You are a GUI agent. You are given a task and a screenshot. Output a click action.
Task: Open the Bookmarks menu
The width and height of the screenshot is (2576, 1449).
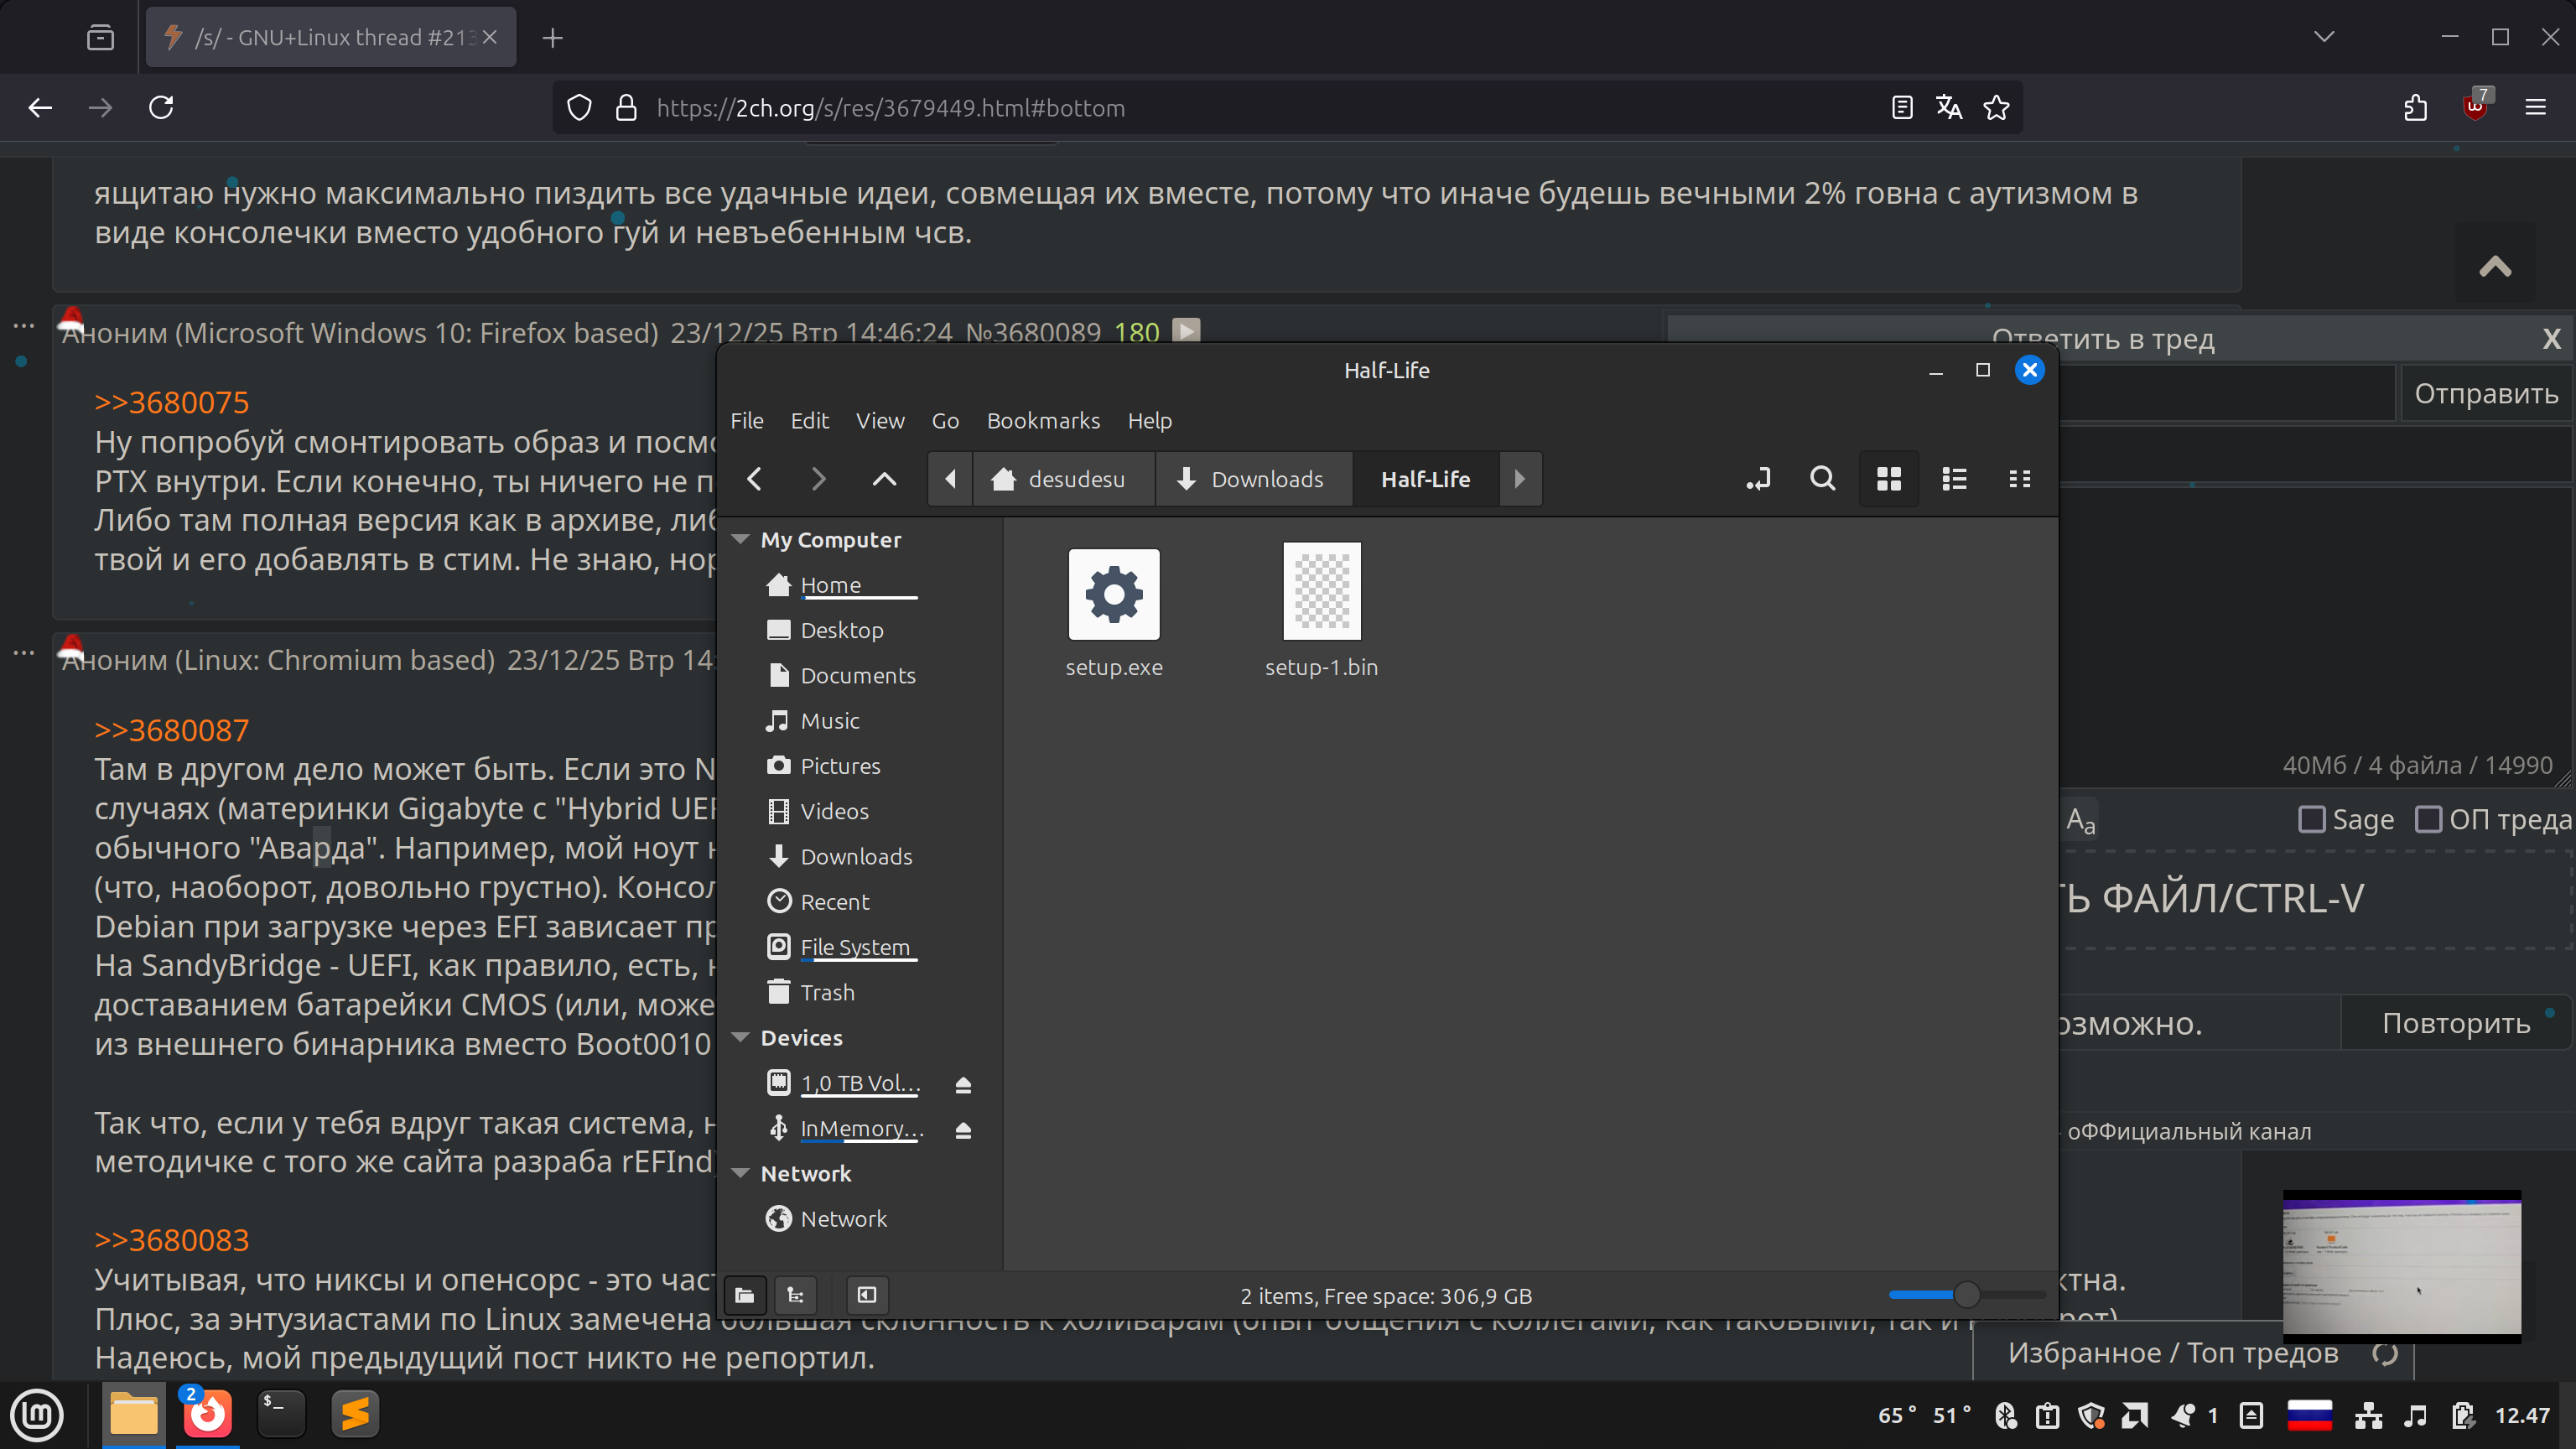pos(1043,421)
